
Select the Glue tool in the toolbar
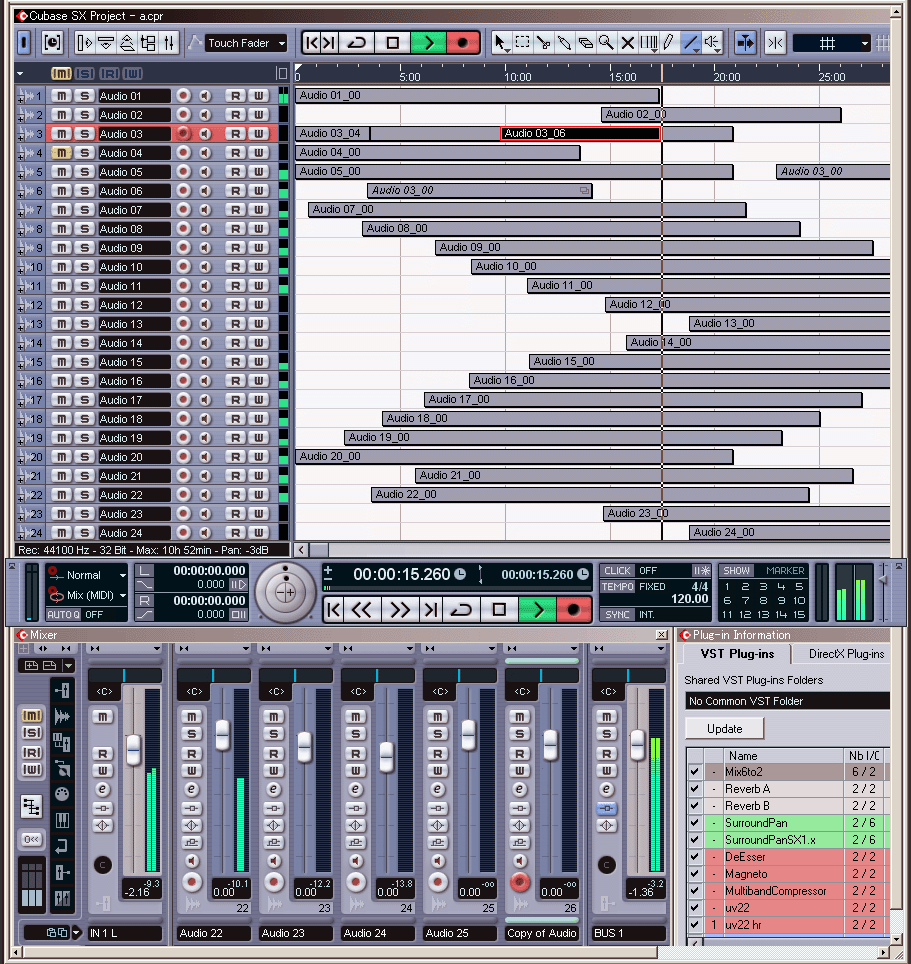565,43
